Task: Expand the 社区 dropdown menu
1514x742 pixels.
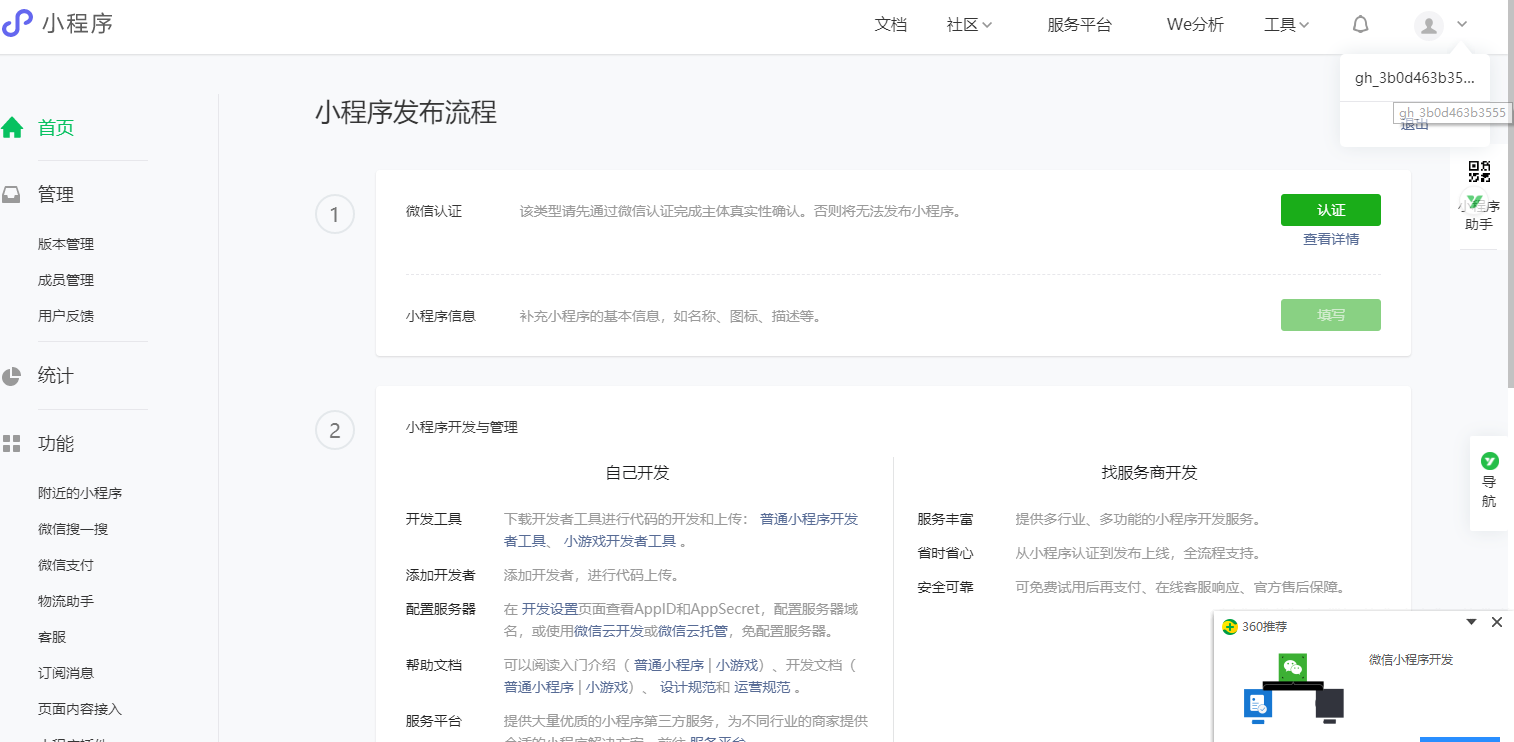Action: tap(969, 25)
